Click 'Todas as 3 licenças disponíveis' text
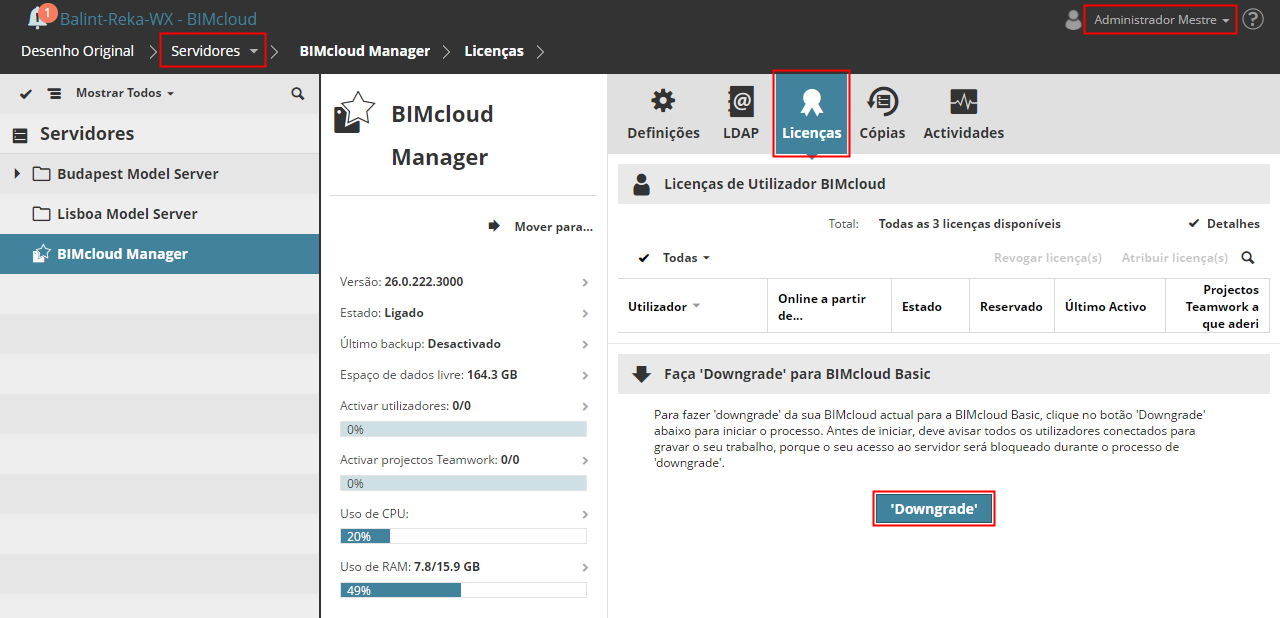Viewport: 1280px width, 618px height. 970,224
